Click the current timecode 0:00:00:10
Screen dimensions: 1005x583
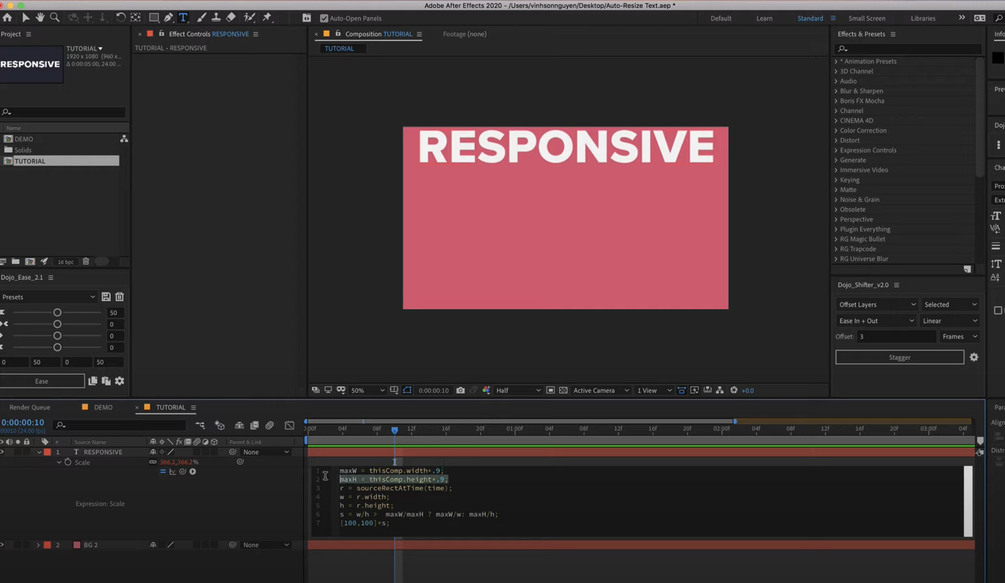tap(22, 422)
